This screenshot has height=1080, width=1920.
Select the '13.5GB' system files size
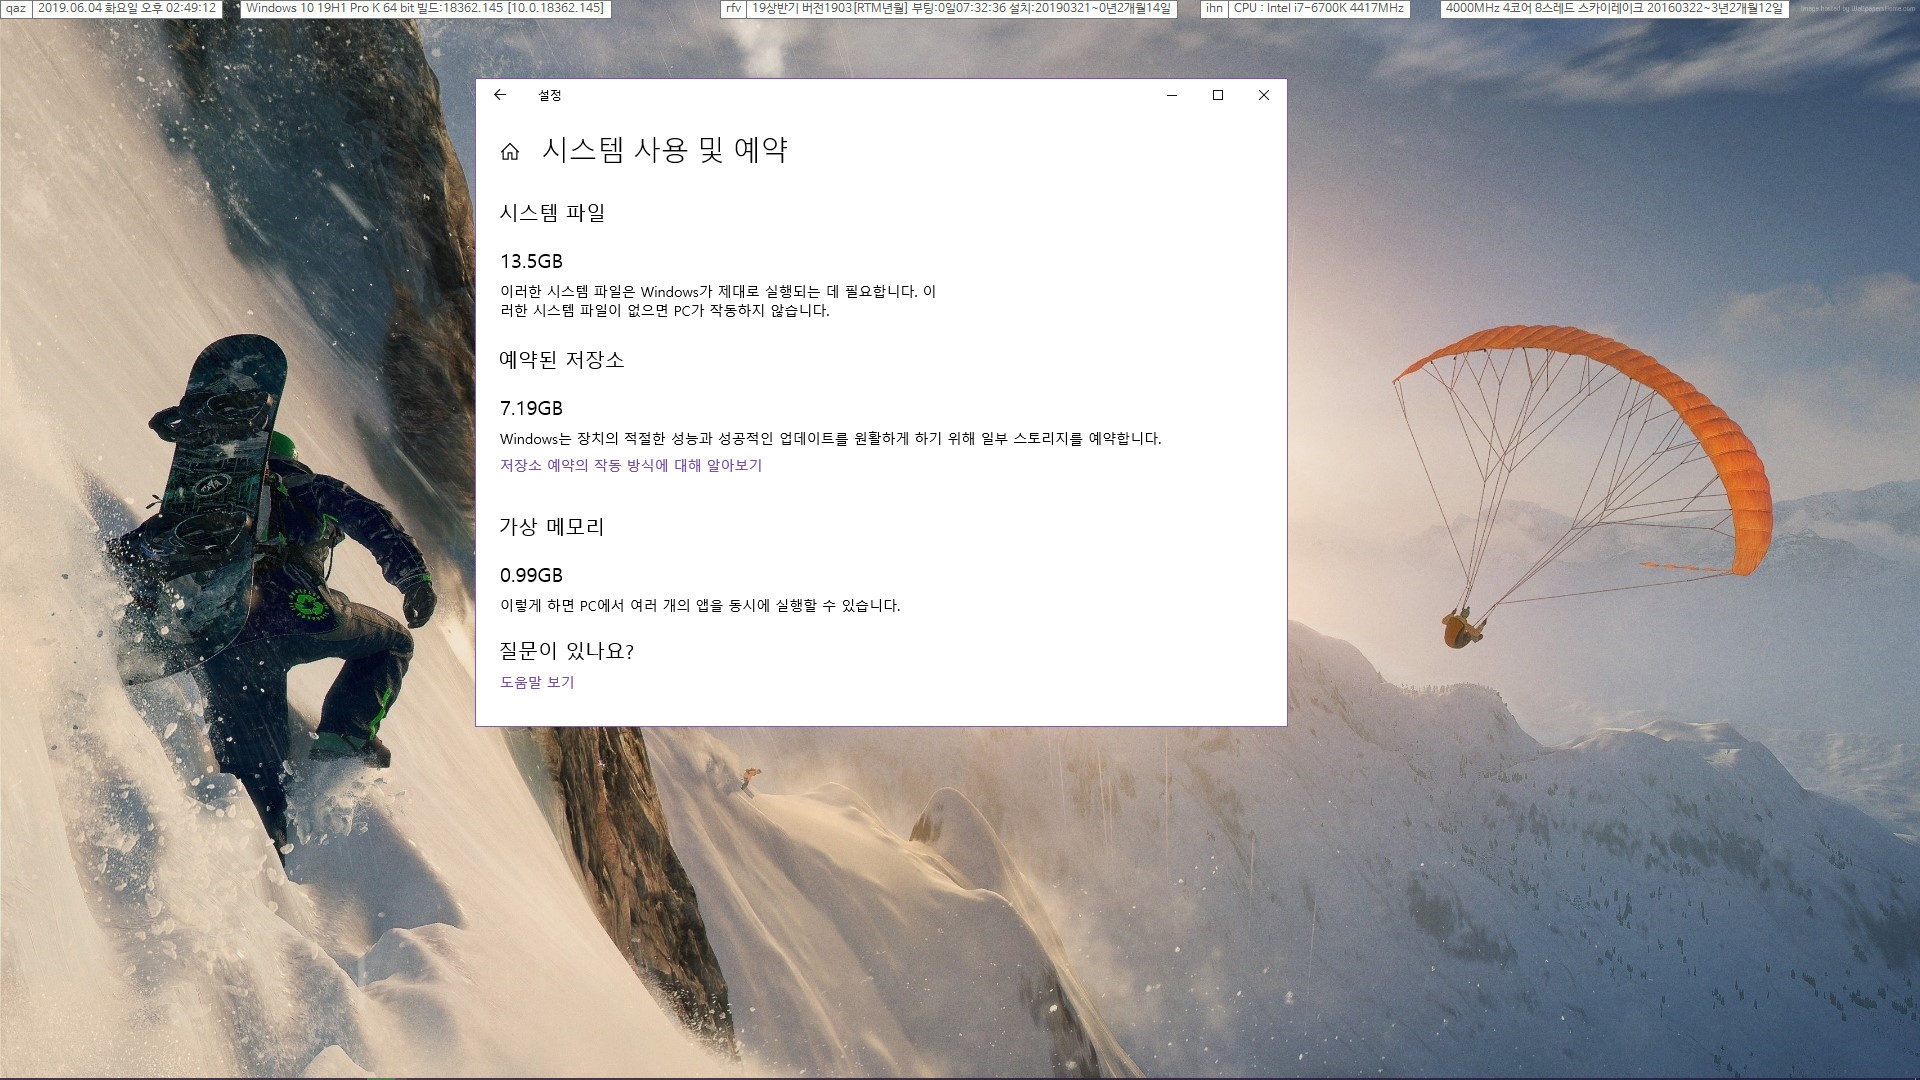[x=531, y=261]
